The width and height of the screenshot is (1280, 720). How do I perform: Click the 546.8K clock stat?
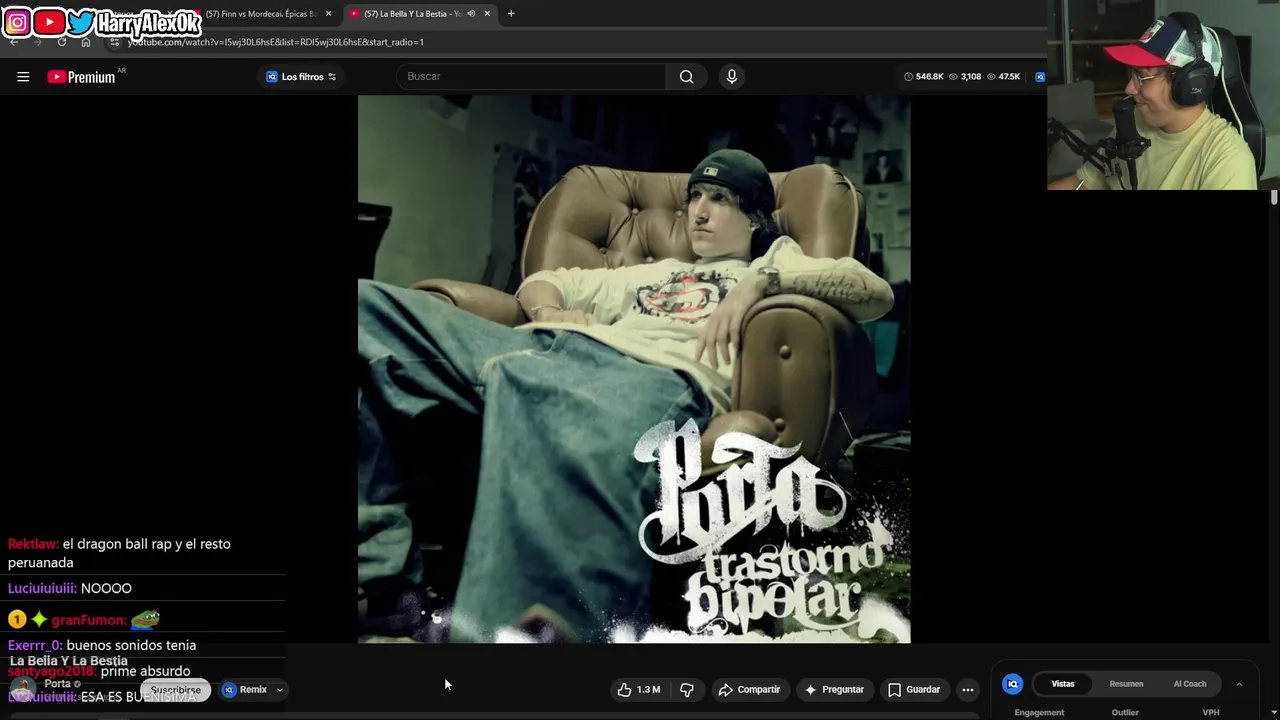point(923,77)
